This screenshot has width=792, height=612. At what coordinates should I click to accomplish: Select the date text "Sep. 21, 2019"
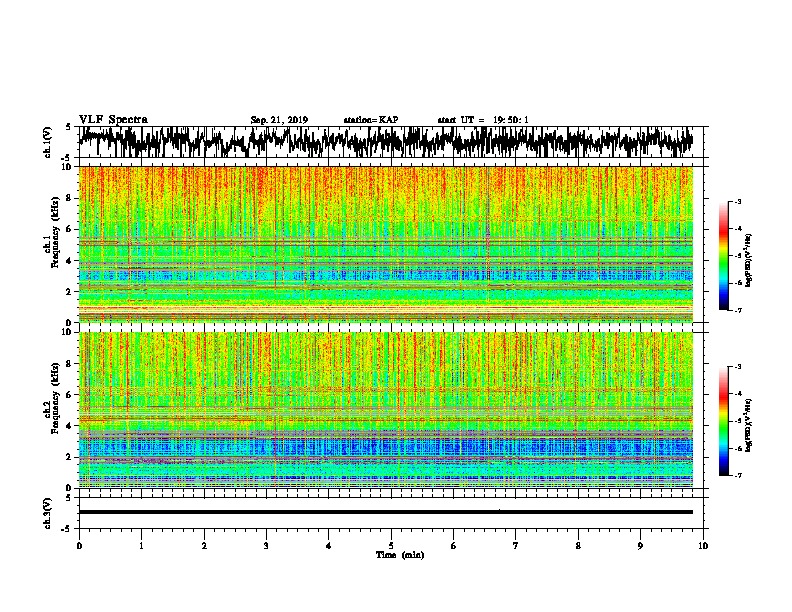click(279, 120)
